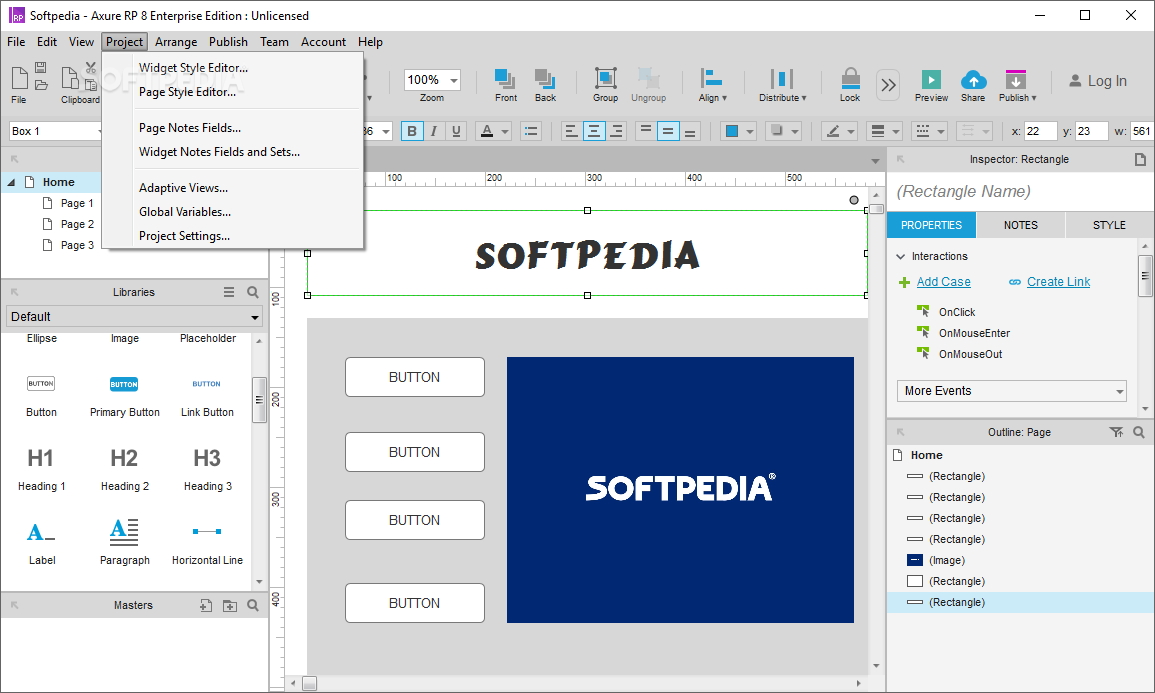Expand the More Events dropdown

pos(1011,391)
